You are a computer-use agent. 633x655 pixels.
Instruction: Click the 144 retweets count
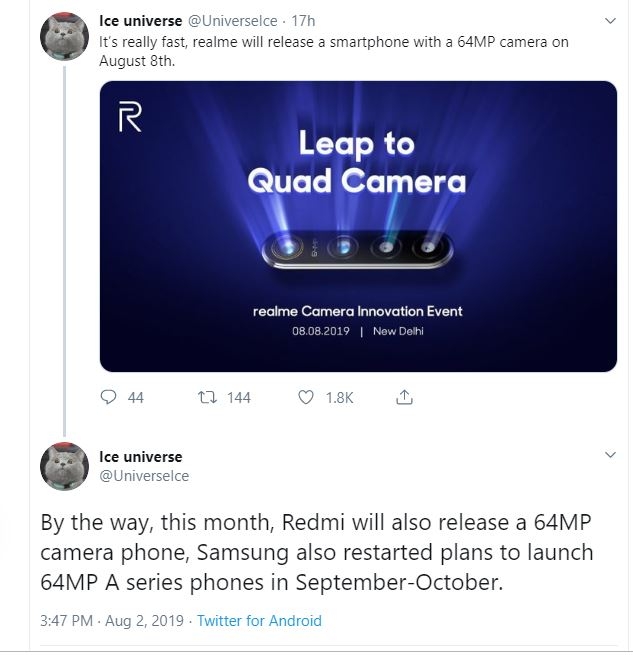pyautogui.click(x=239, y=398)
